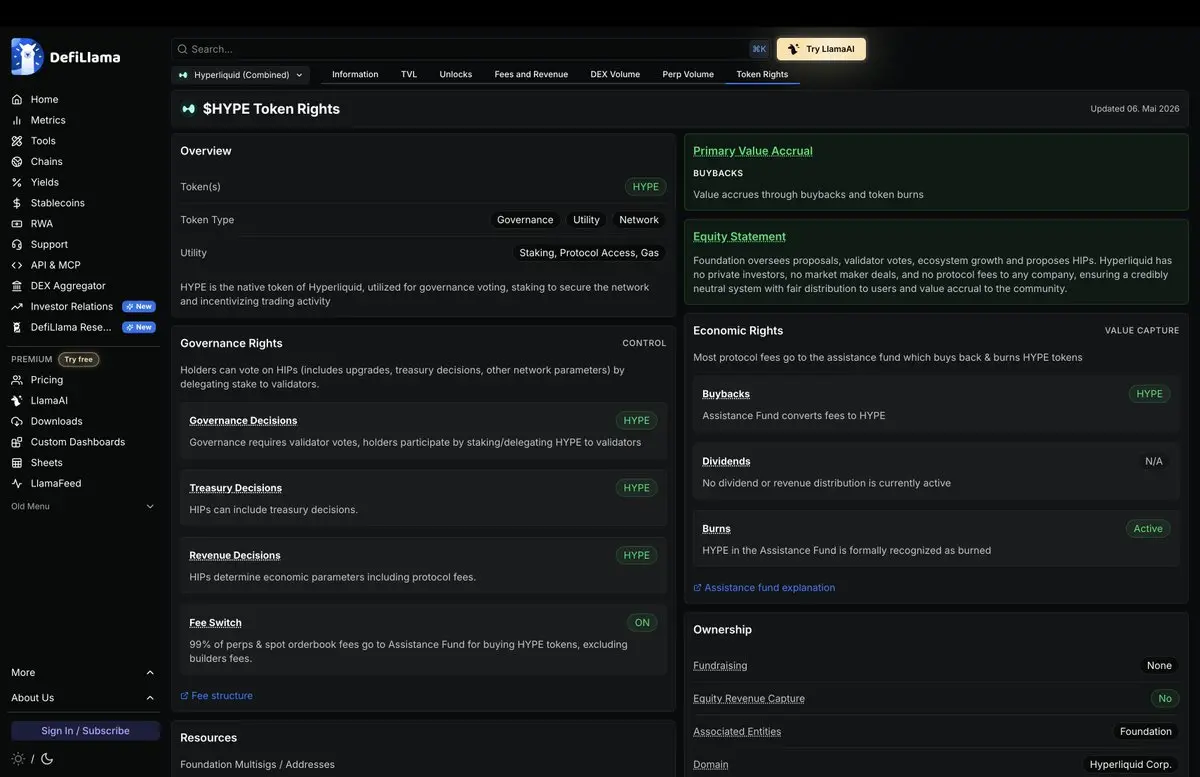Image resolution: width=1200 pixels, height=777 pixels.
Task: Click the Governance Decisions label
Action: tap(243, 421)
